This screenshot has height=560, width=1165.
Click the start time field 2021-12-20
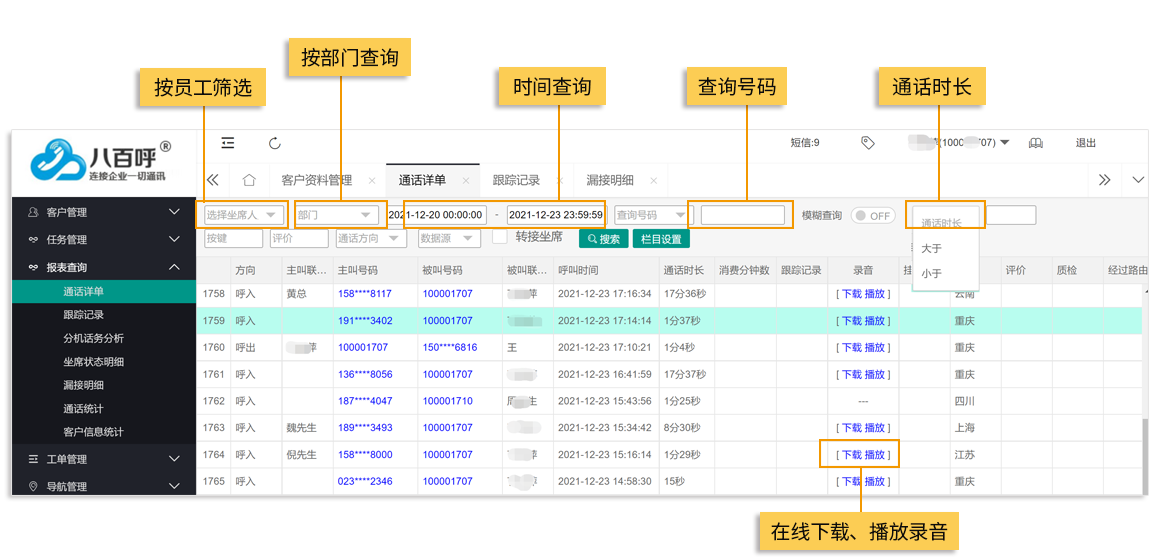tap(437, 215)
